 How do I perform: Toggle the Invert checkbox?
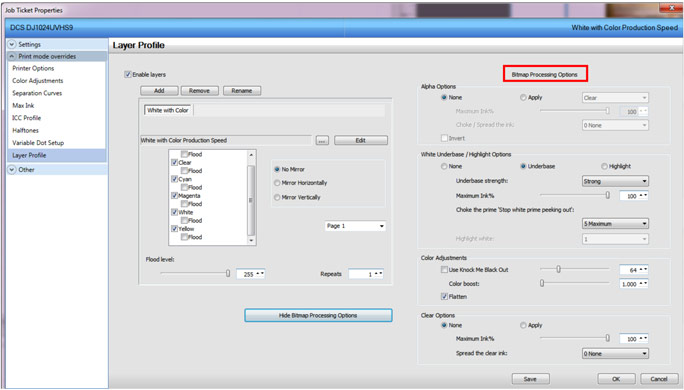coord(444,138)
